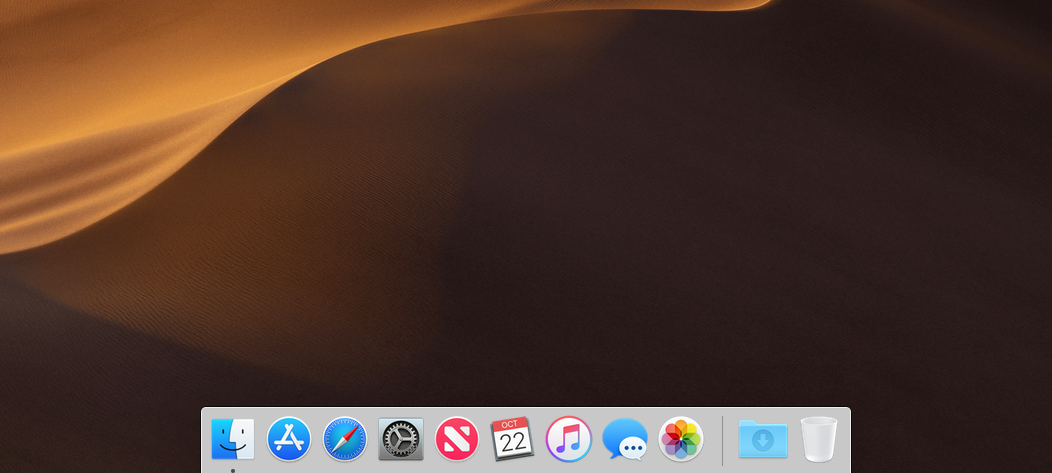Open Finder from the Dock

coord(233,439)
